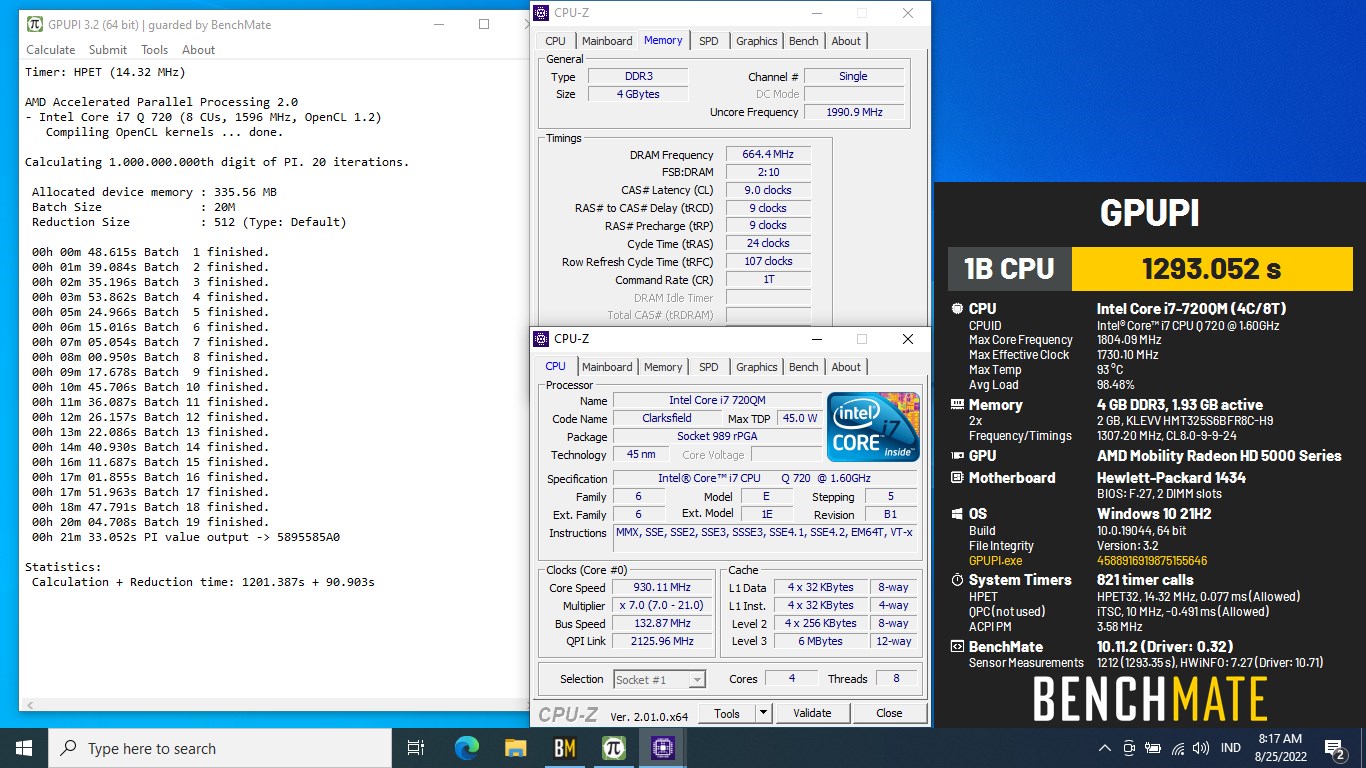Switch to Mainboard tab in upper CPU-Z
Screen dimensions: 1366x768
click(x=607, y=41)
